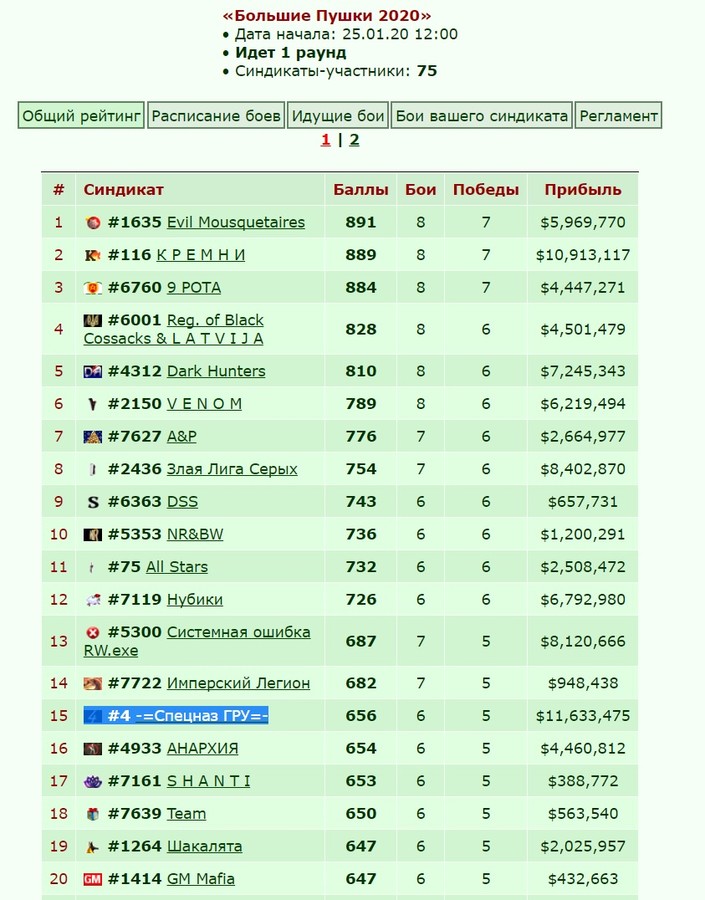Image resolution: width=705 pixels, height=900 pixels.
Task: Click the Dark Hunters syndicate emblem icon
Action: [92, 372]
